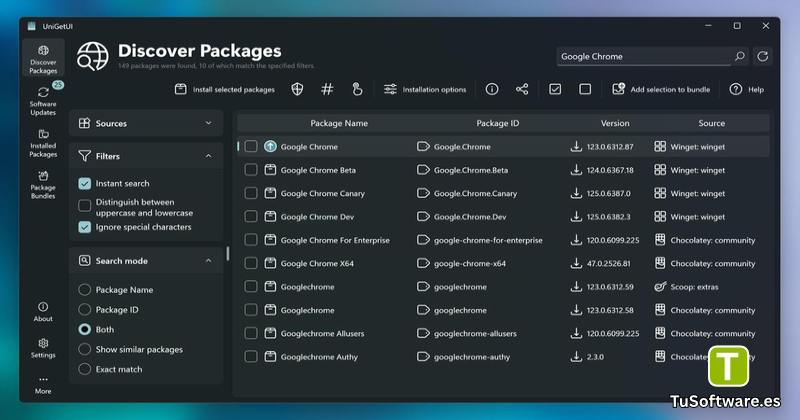Tick the checkbox for Googlechrome Allusers
The image size is (800, 420).
[251, 333]
